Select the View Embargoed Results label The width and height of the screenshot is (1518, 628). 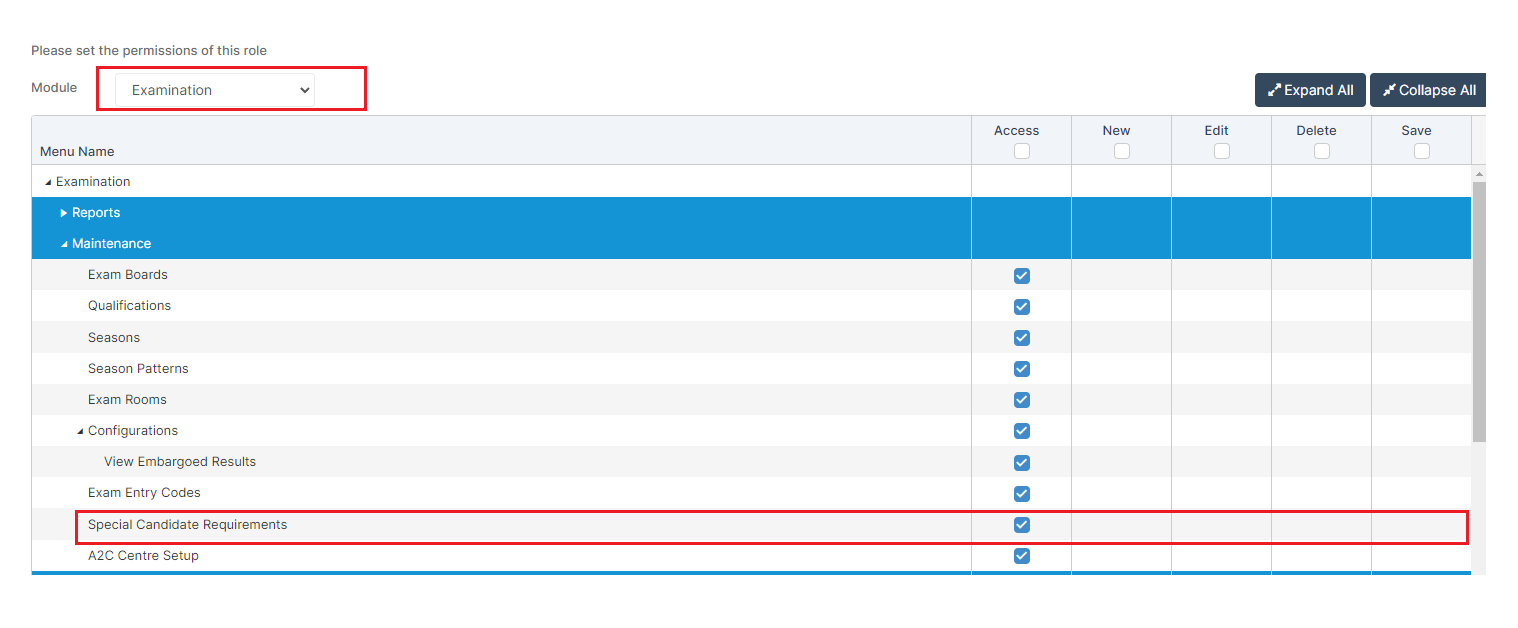tap(180, 462)
